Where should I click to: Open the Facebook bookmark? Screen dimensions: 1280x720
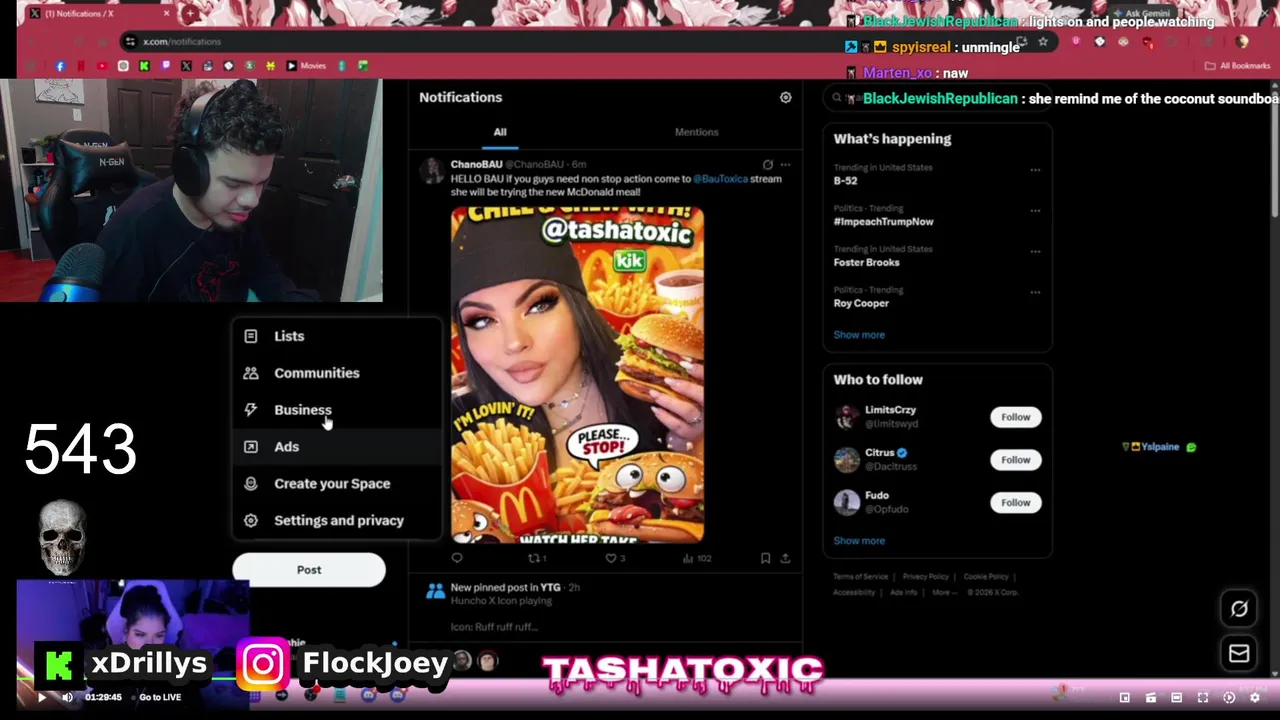pos(61,66)
